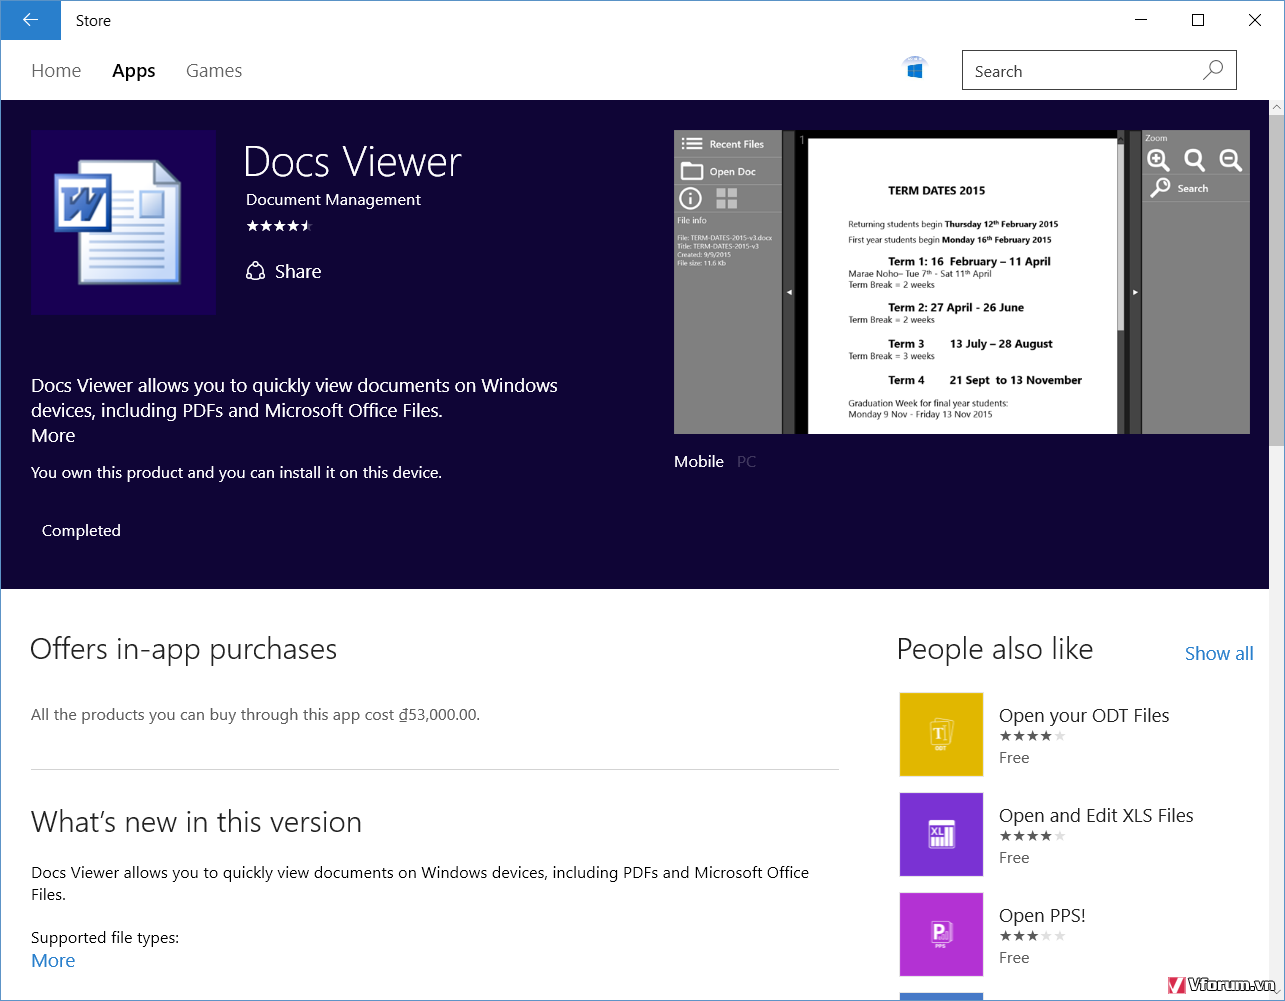Click the Share icon
This screenshot has height=1001, width=1285.
point(255,271)
